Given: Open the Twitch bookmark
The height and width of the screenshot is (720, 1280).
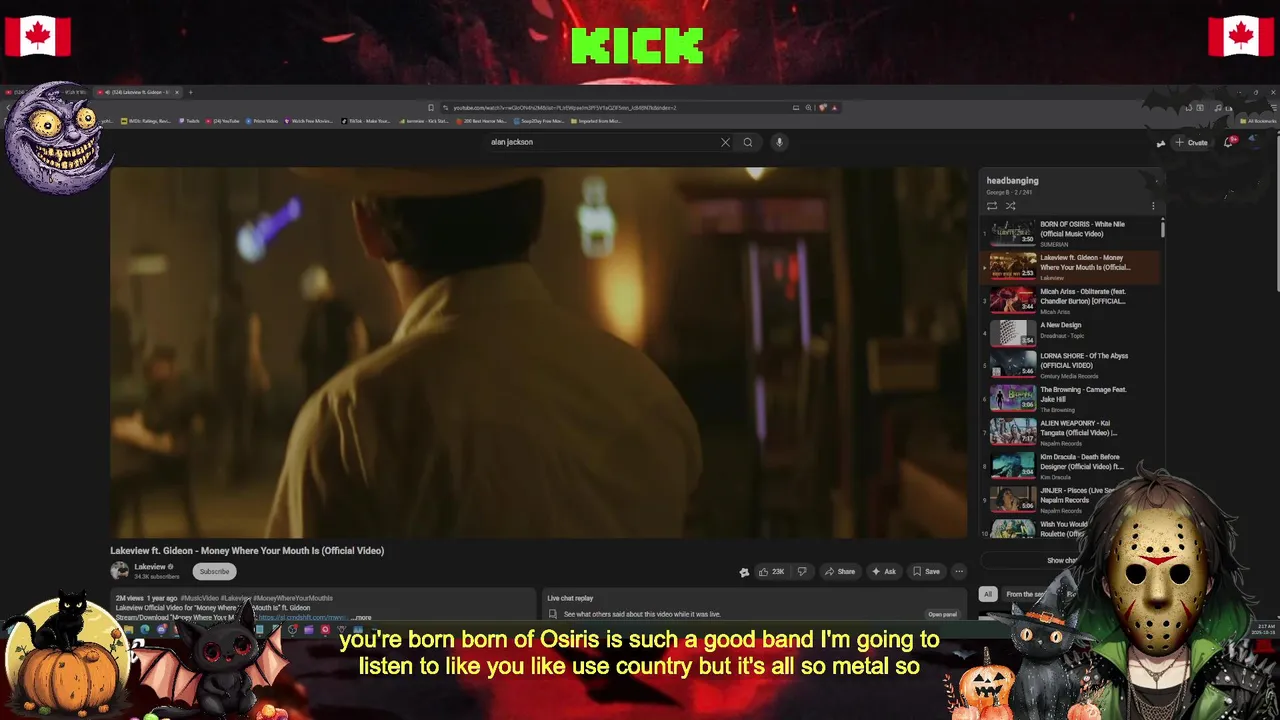Looking at the screenshot, I should pos(189,121).
